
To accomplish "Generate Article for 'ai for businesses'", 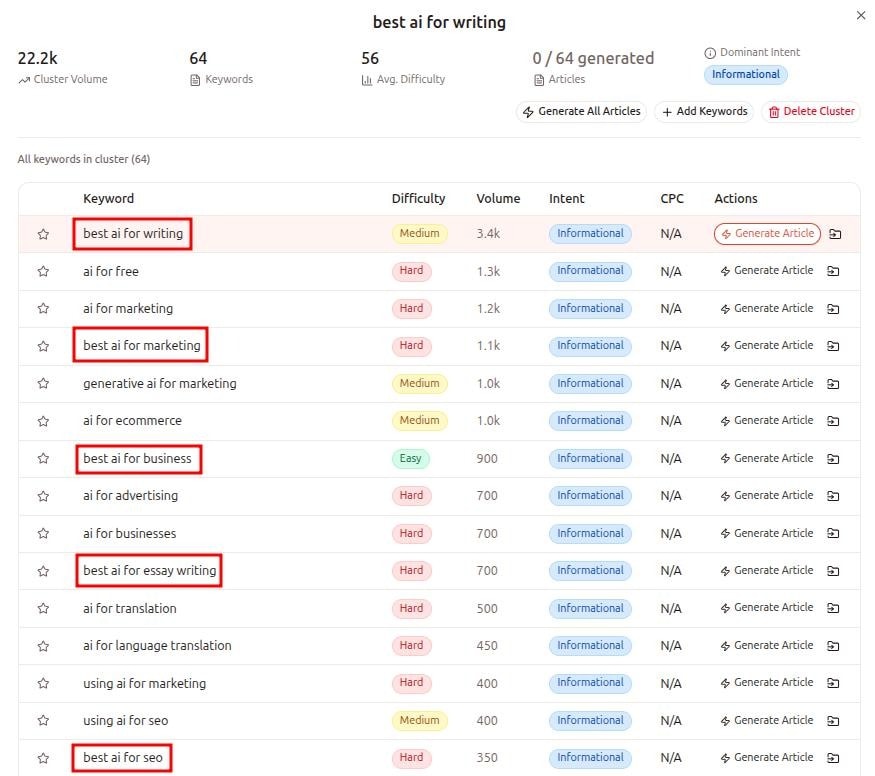I will [767, 533].
